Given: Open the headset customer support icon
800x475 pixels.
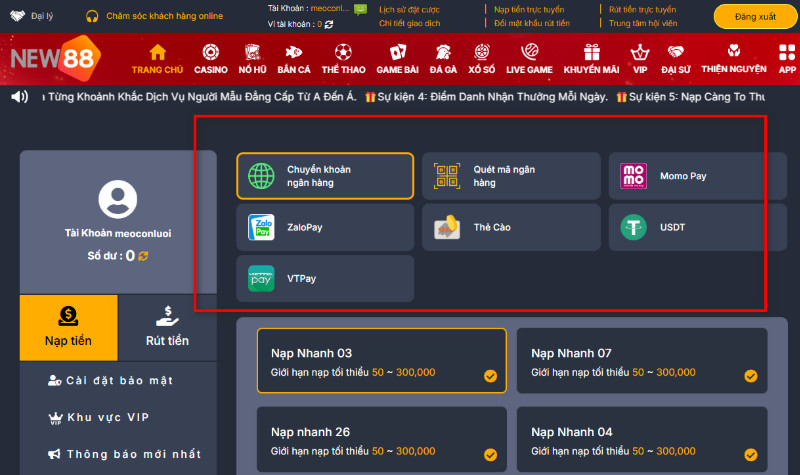Looking at the screenshot, I should coord(92,16).
